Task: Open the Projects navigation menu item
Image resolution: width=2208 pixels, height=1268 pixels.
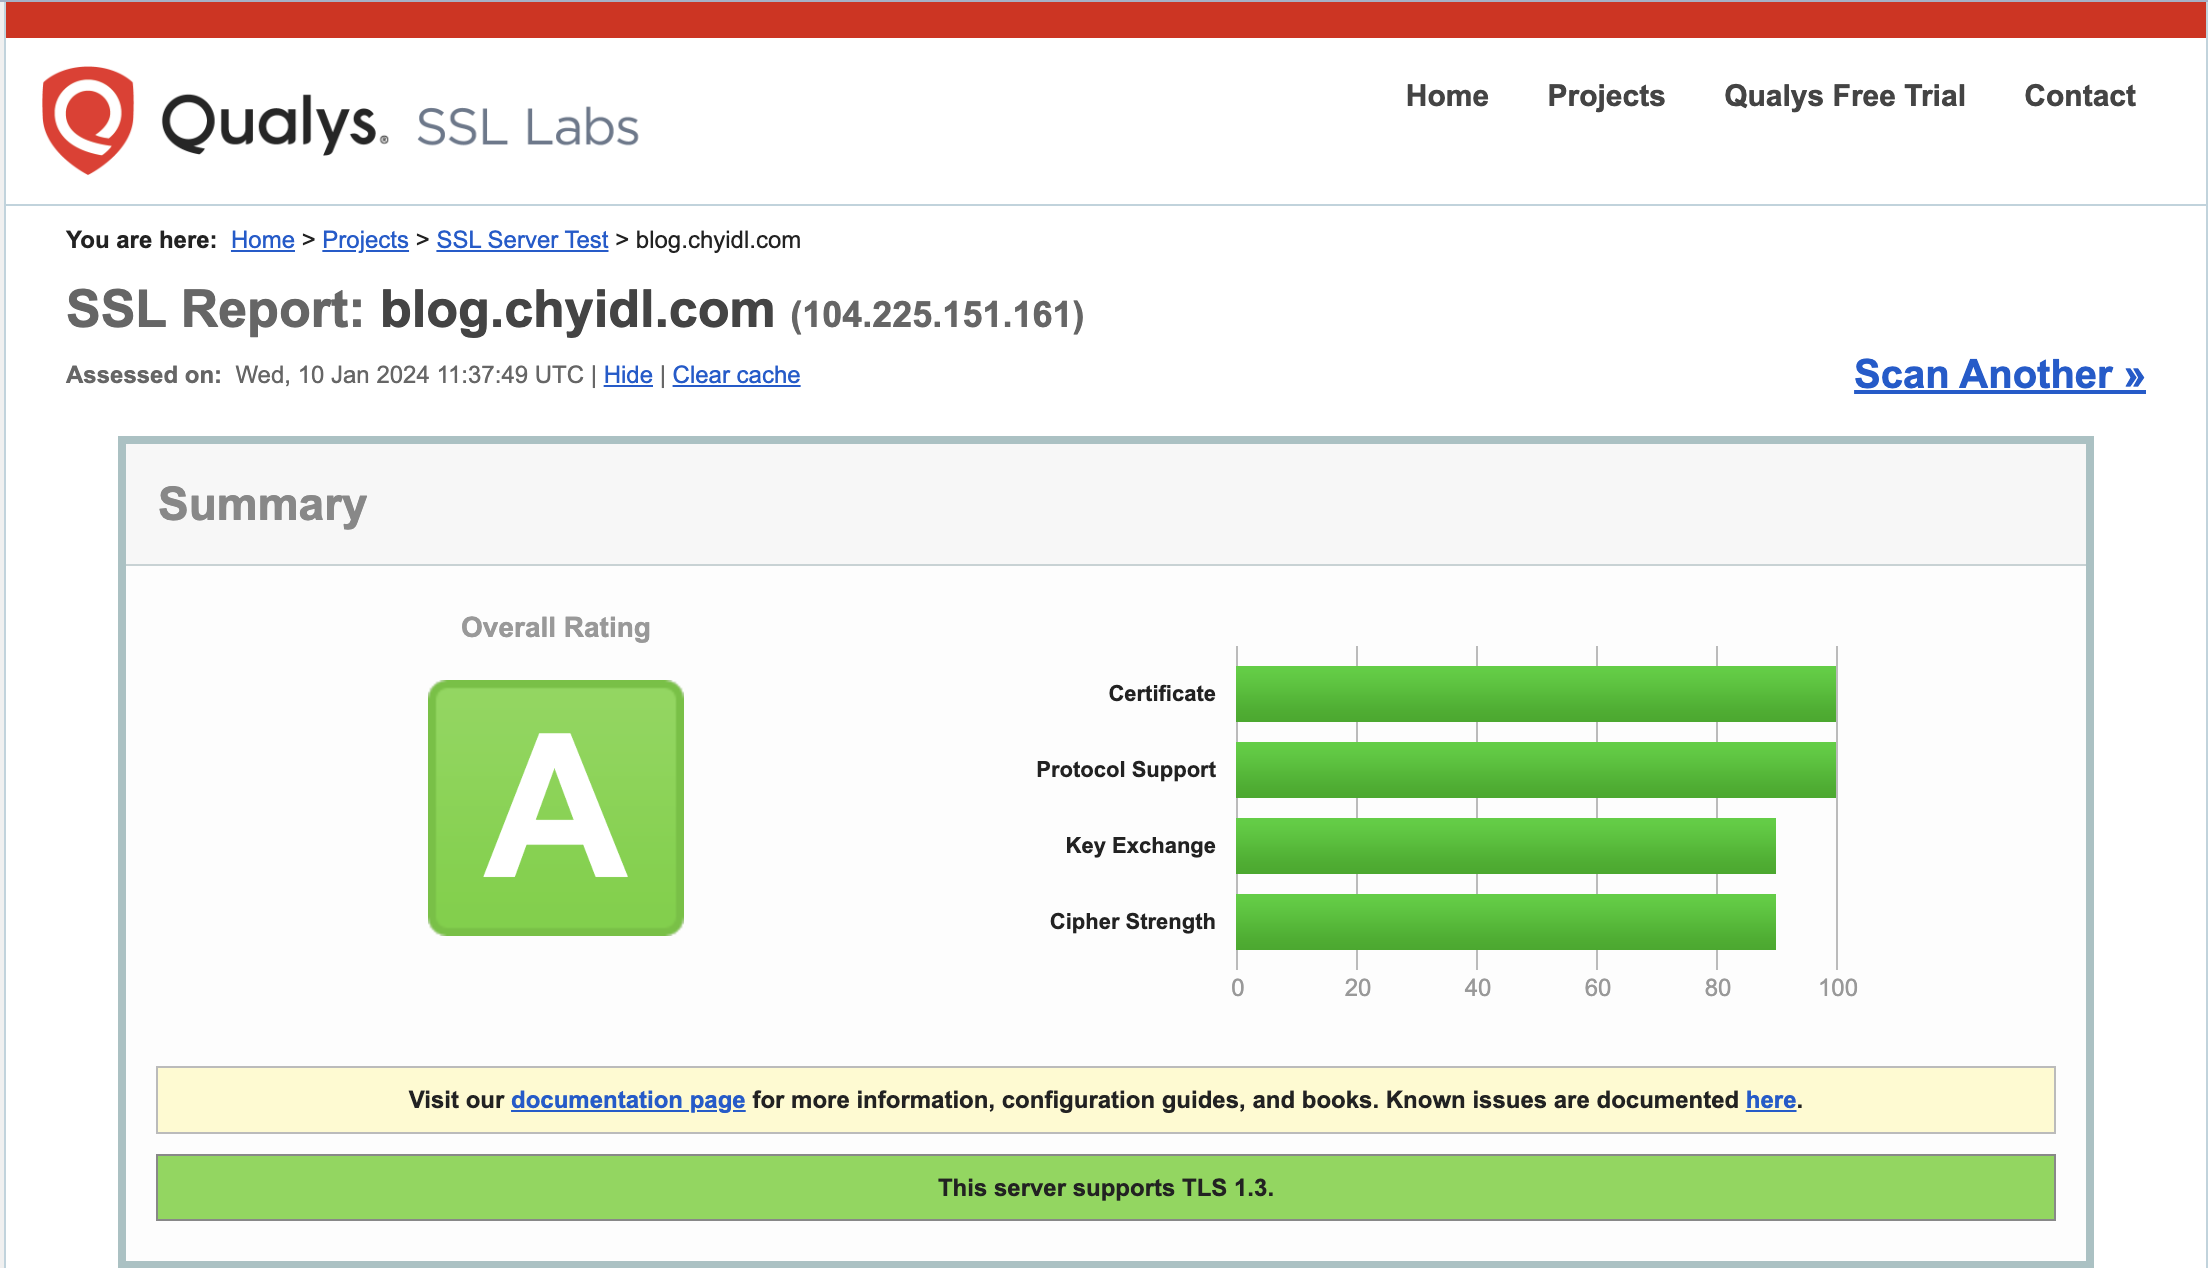Action: [1605, 96]
